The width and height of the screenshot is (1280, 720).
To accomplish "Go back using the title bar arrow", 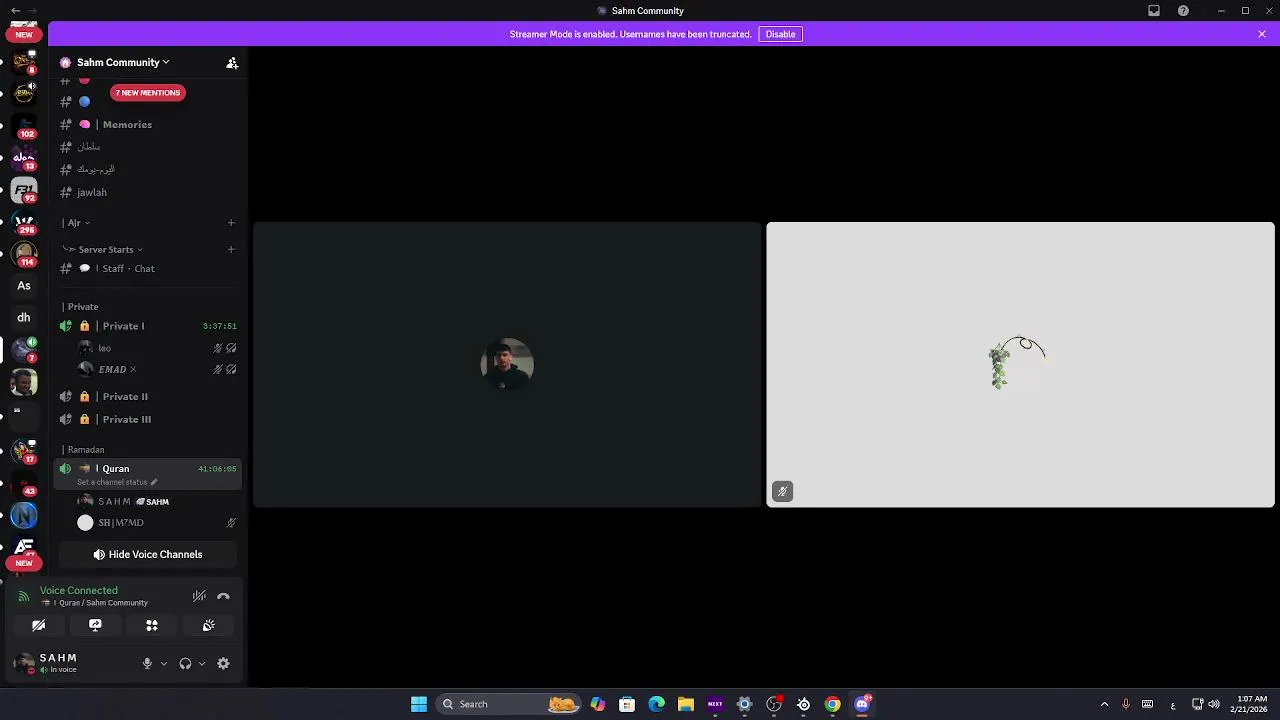I will coord(15,11).
